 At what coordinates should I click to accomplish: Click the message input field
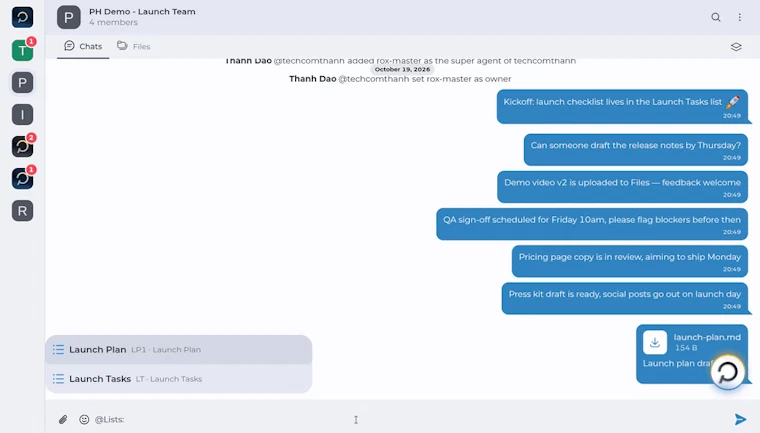[412, 419]
